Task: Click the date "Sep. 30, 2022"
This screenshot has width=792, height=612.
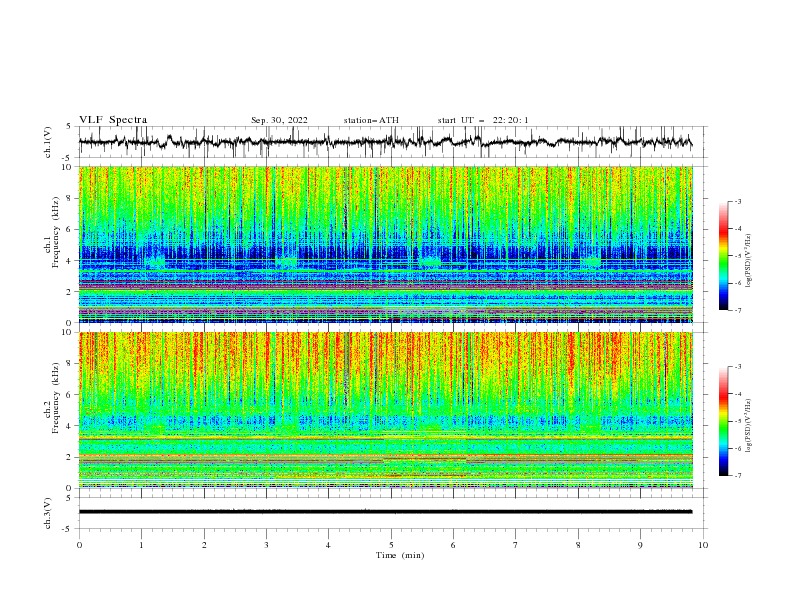Action: tap(279, 120)
